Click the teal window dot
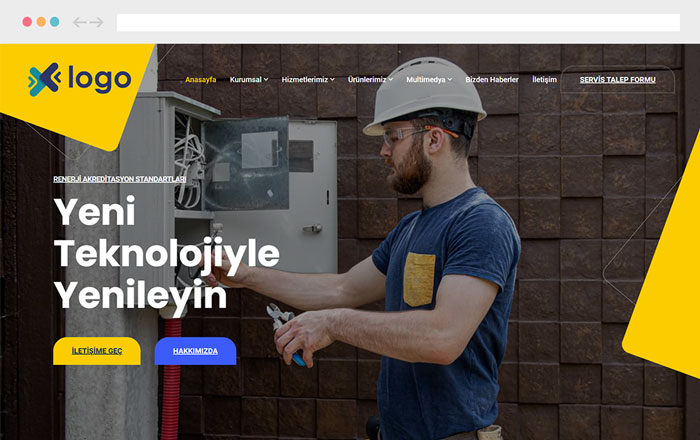This screenshot has width=700, height=440. [x=54, y=22]
